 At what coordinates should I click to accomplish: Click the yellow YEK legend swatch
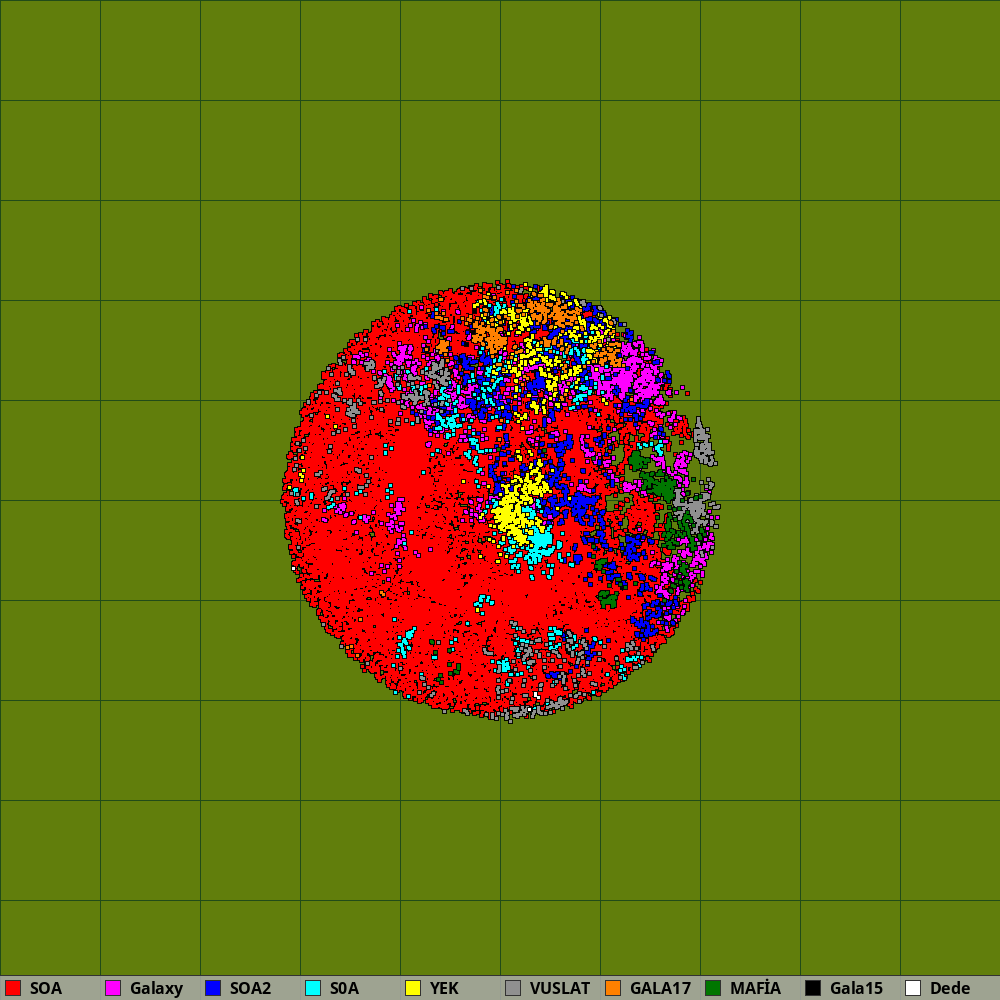tap(413, 988)
